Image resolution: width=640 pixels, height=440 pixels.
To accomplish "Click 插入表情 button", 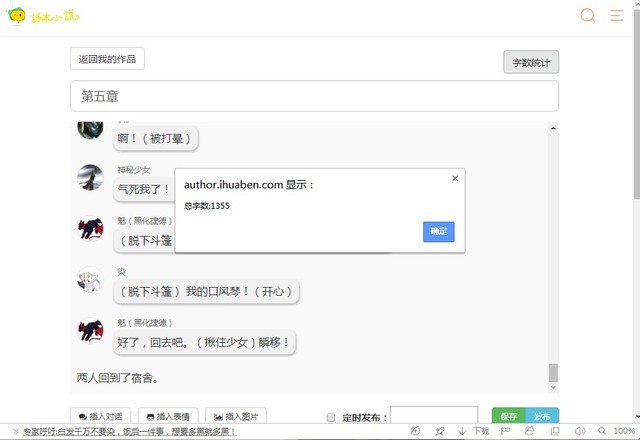I will (x=166, y=416).
